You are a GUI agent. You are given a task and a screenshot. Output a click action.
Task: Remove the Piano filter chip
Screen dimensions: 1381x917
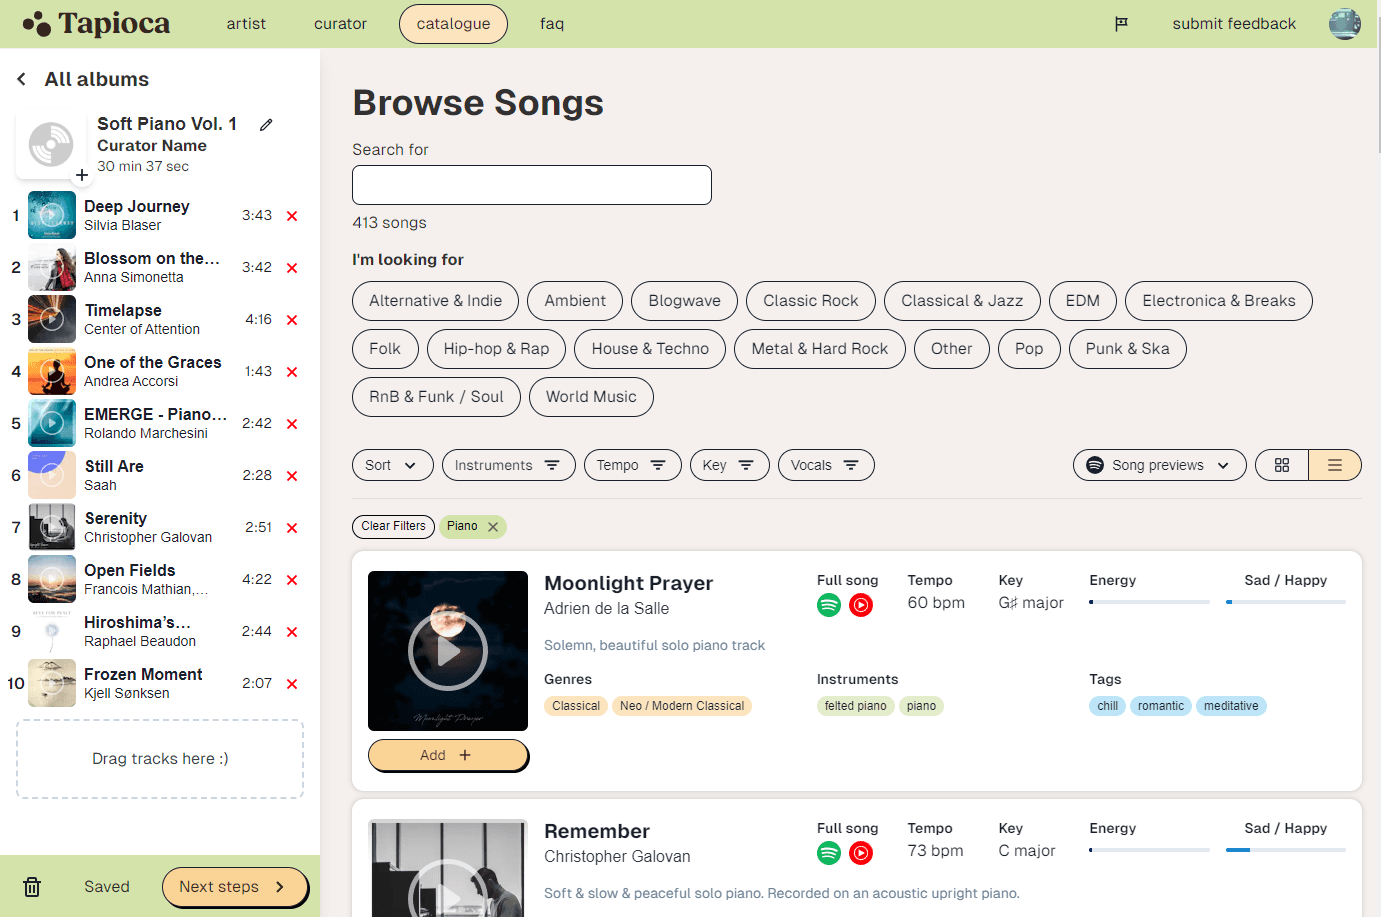pyautogui.click(x=493, y=527)
